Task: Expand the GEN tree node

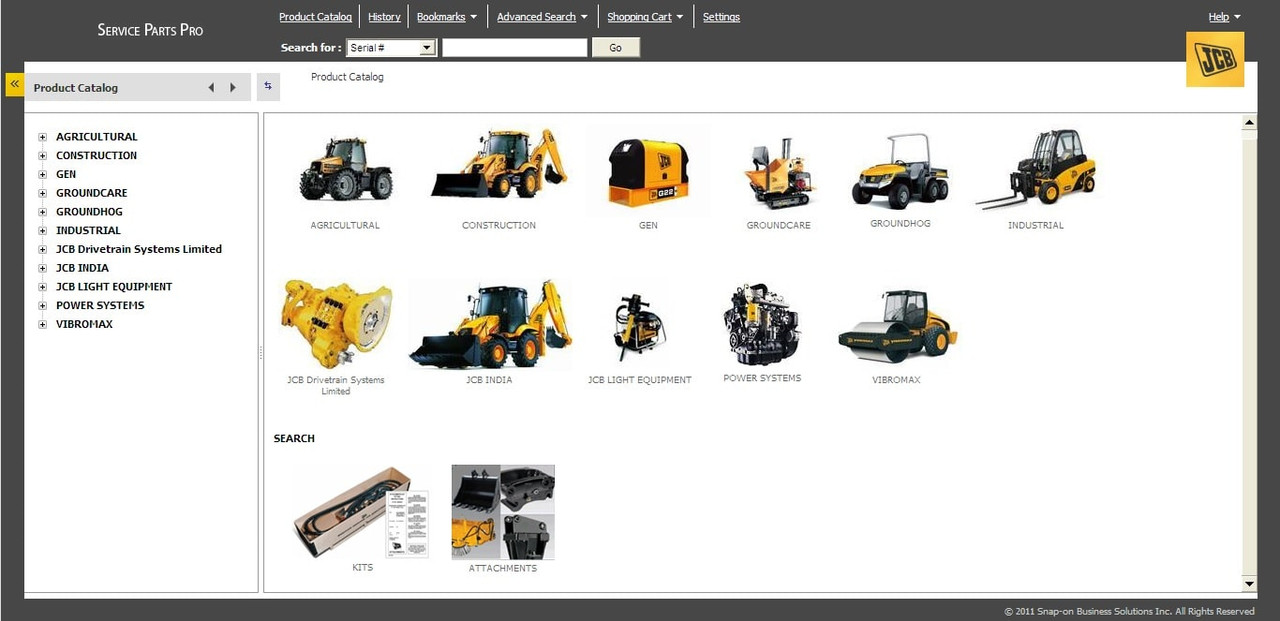Action: click(42, 175)
